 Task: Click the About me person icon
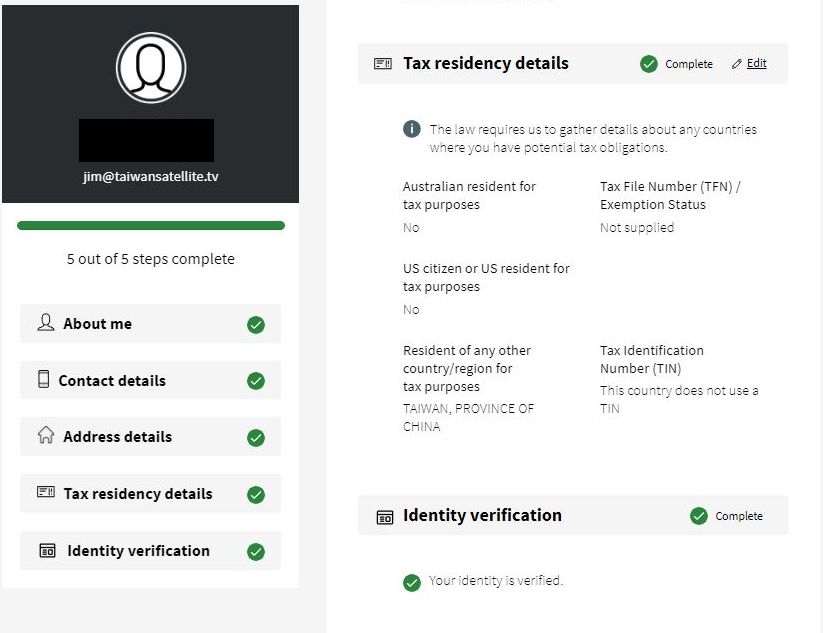coord(45,323)
